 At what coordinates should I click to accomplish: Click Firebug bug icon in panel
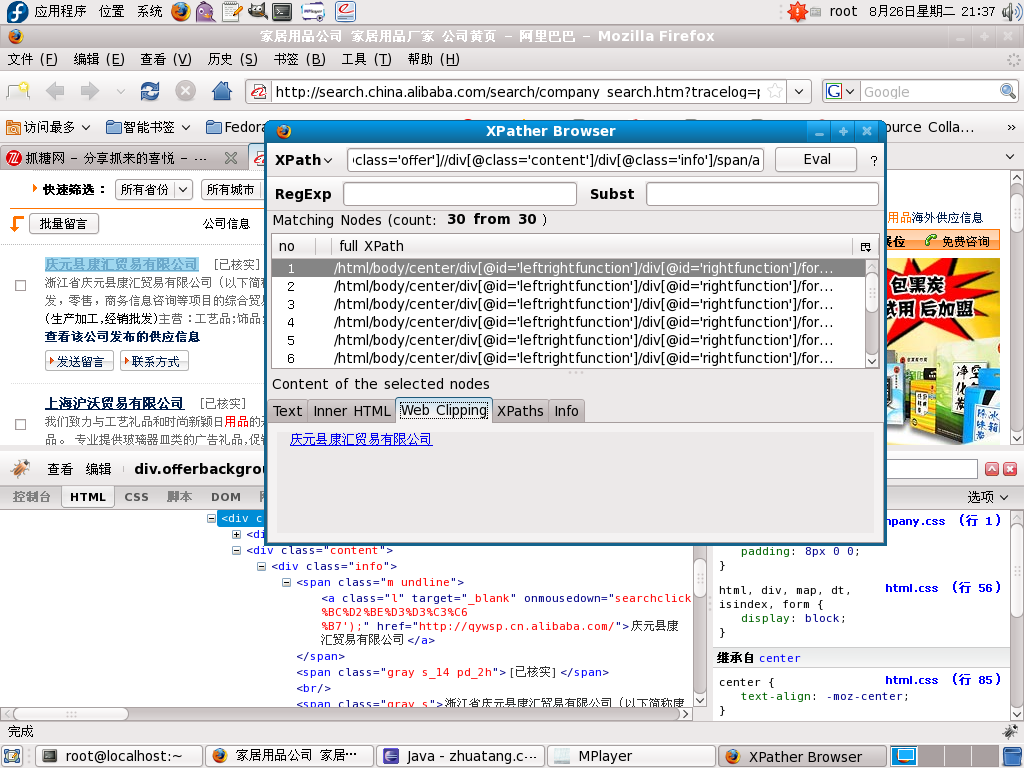[21, 468]
